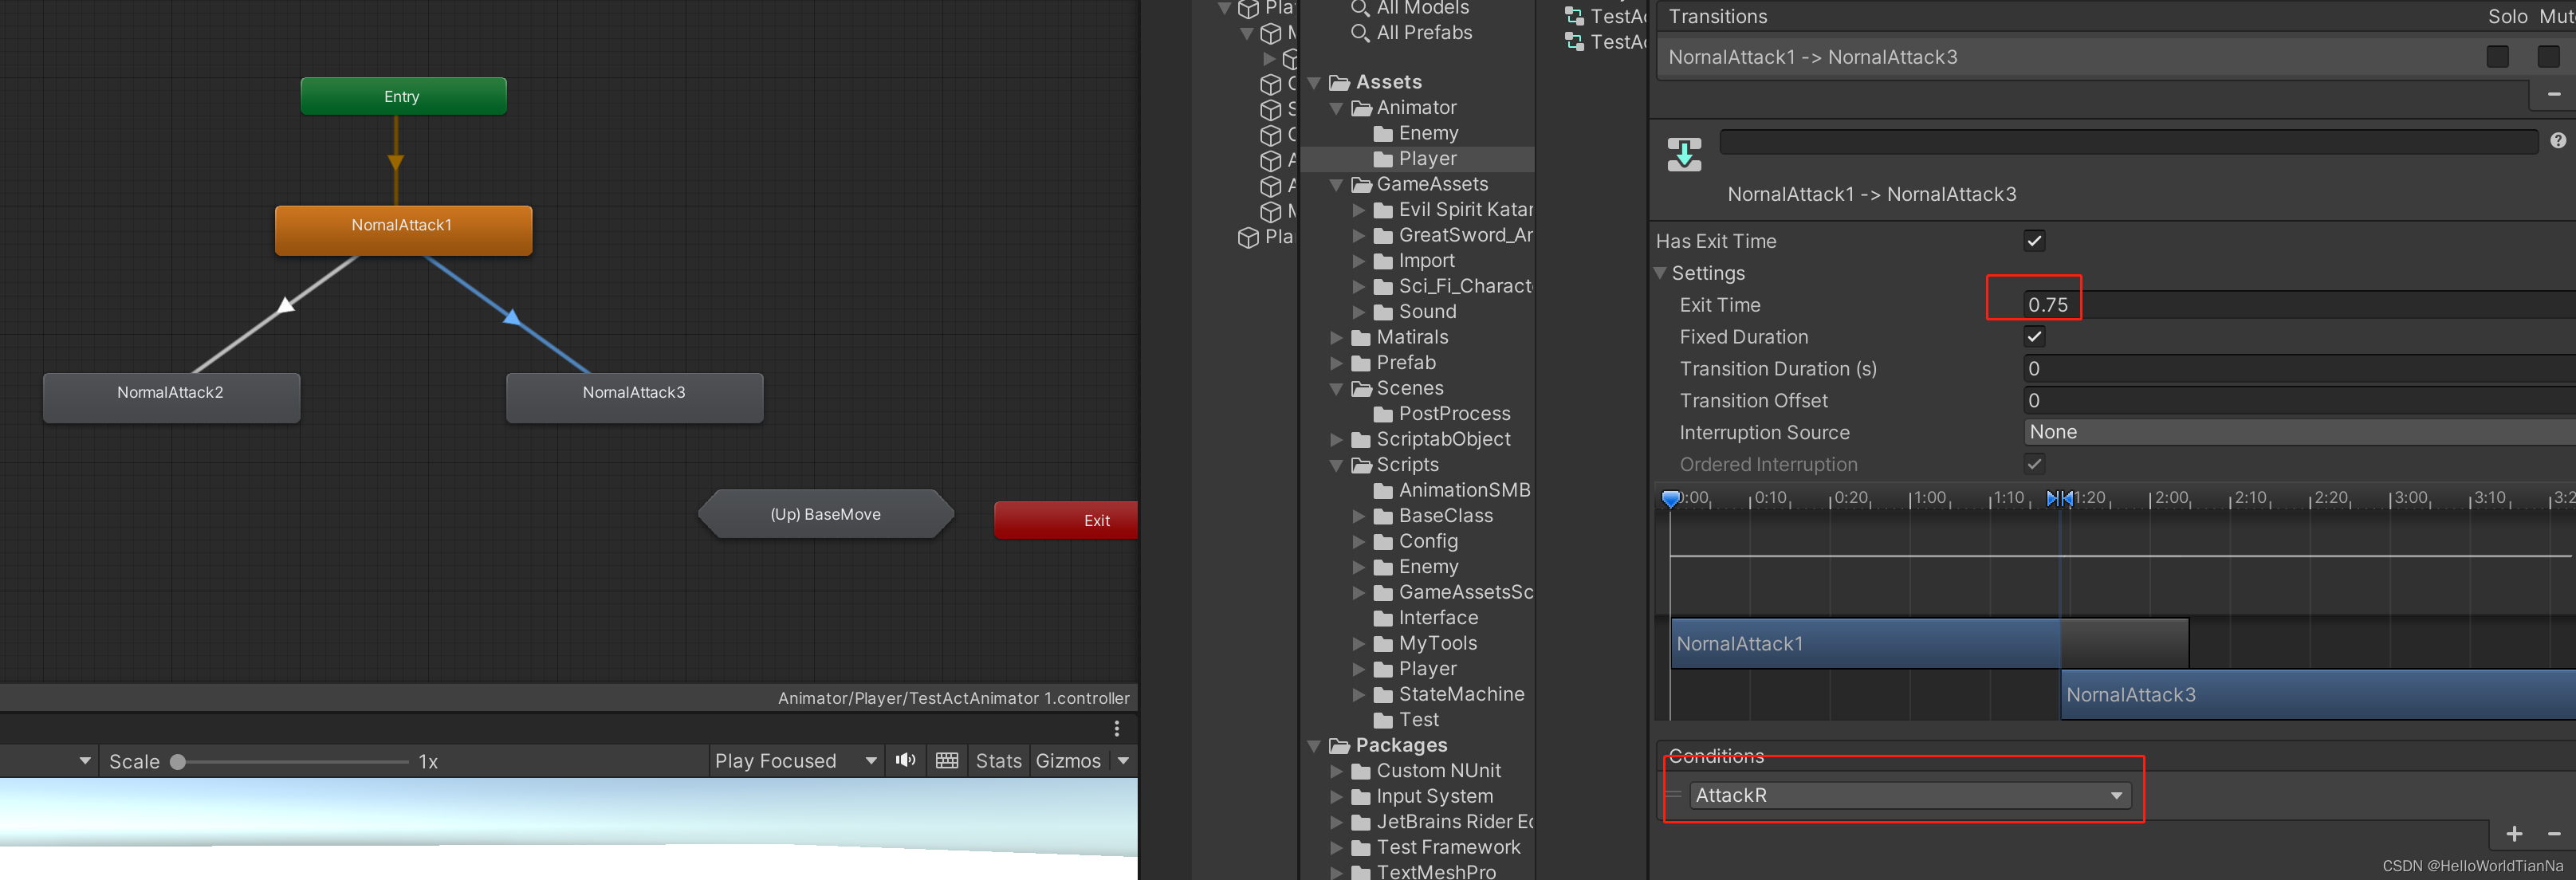This screenshot has width=2576, height=880.
Task: Click the Scale slider handle
Action: (x=178, y=762)
